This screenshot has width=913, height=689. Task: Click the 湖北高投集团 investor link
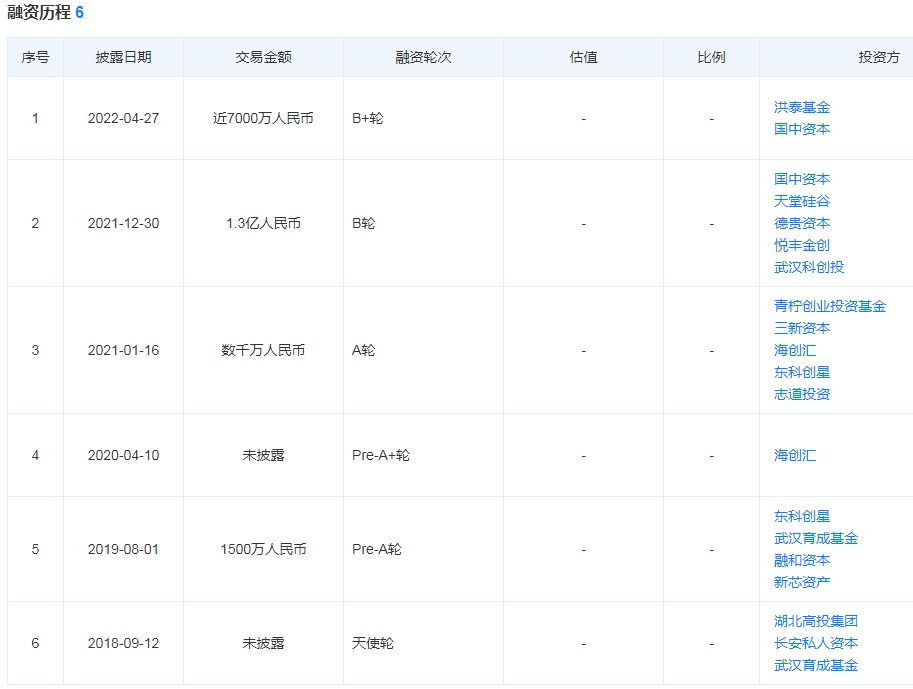[x=815, y=621]
